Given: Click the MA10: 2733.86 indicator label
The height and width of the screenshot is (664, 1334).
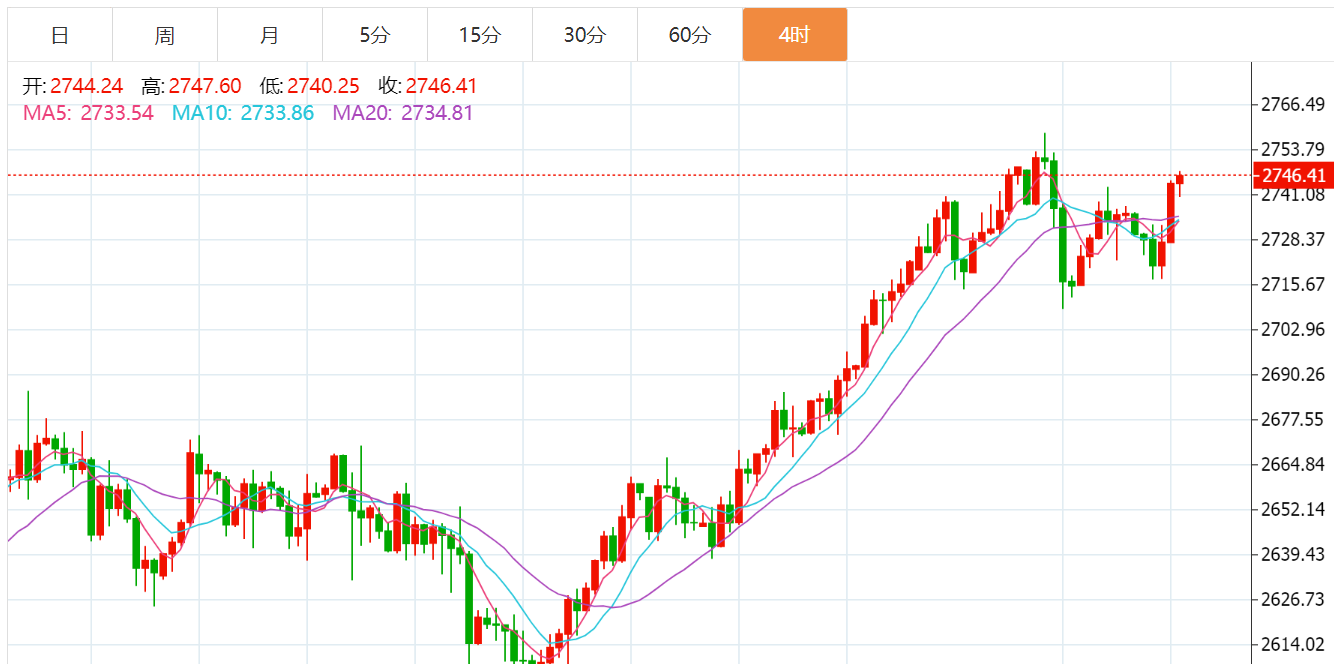Looking at the screenshot, I should (243, 113).
